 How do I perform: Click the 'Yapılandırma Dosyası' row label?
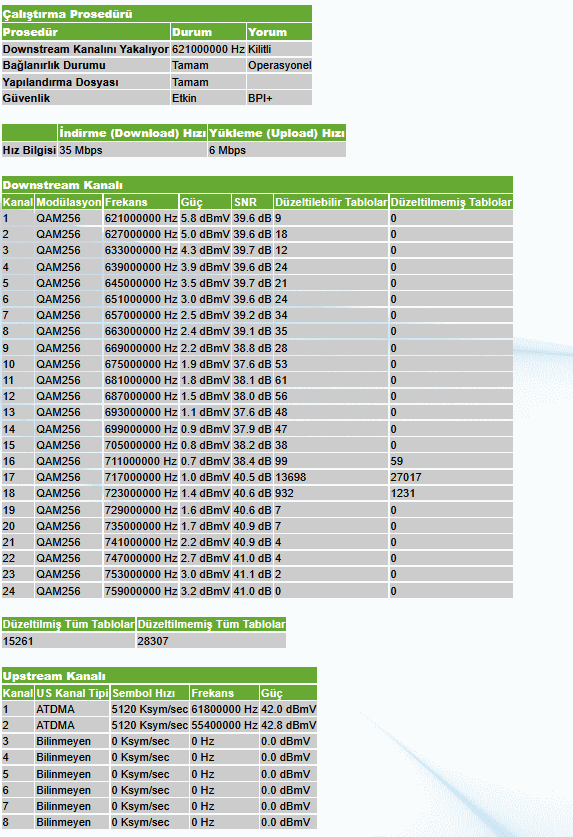[x=85, y=82]
